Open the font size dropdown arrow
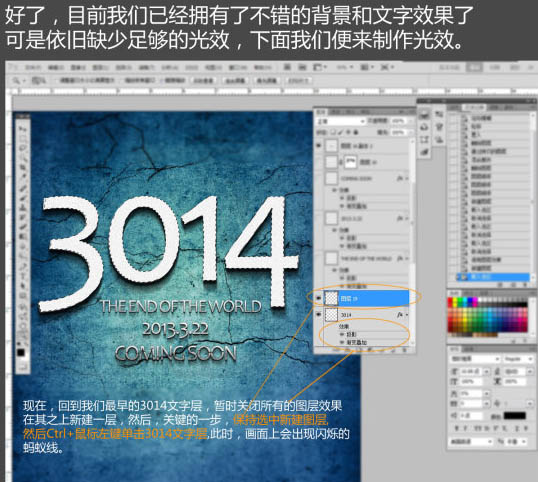 [487, 372]
